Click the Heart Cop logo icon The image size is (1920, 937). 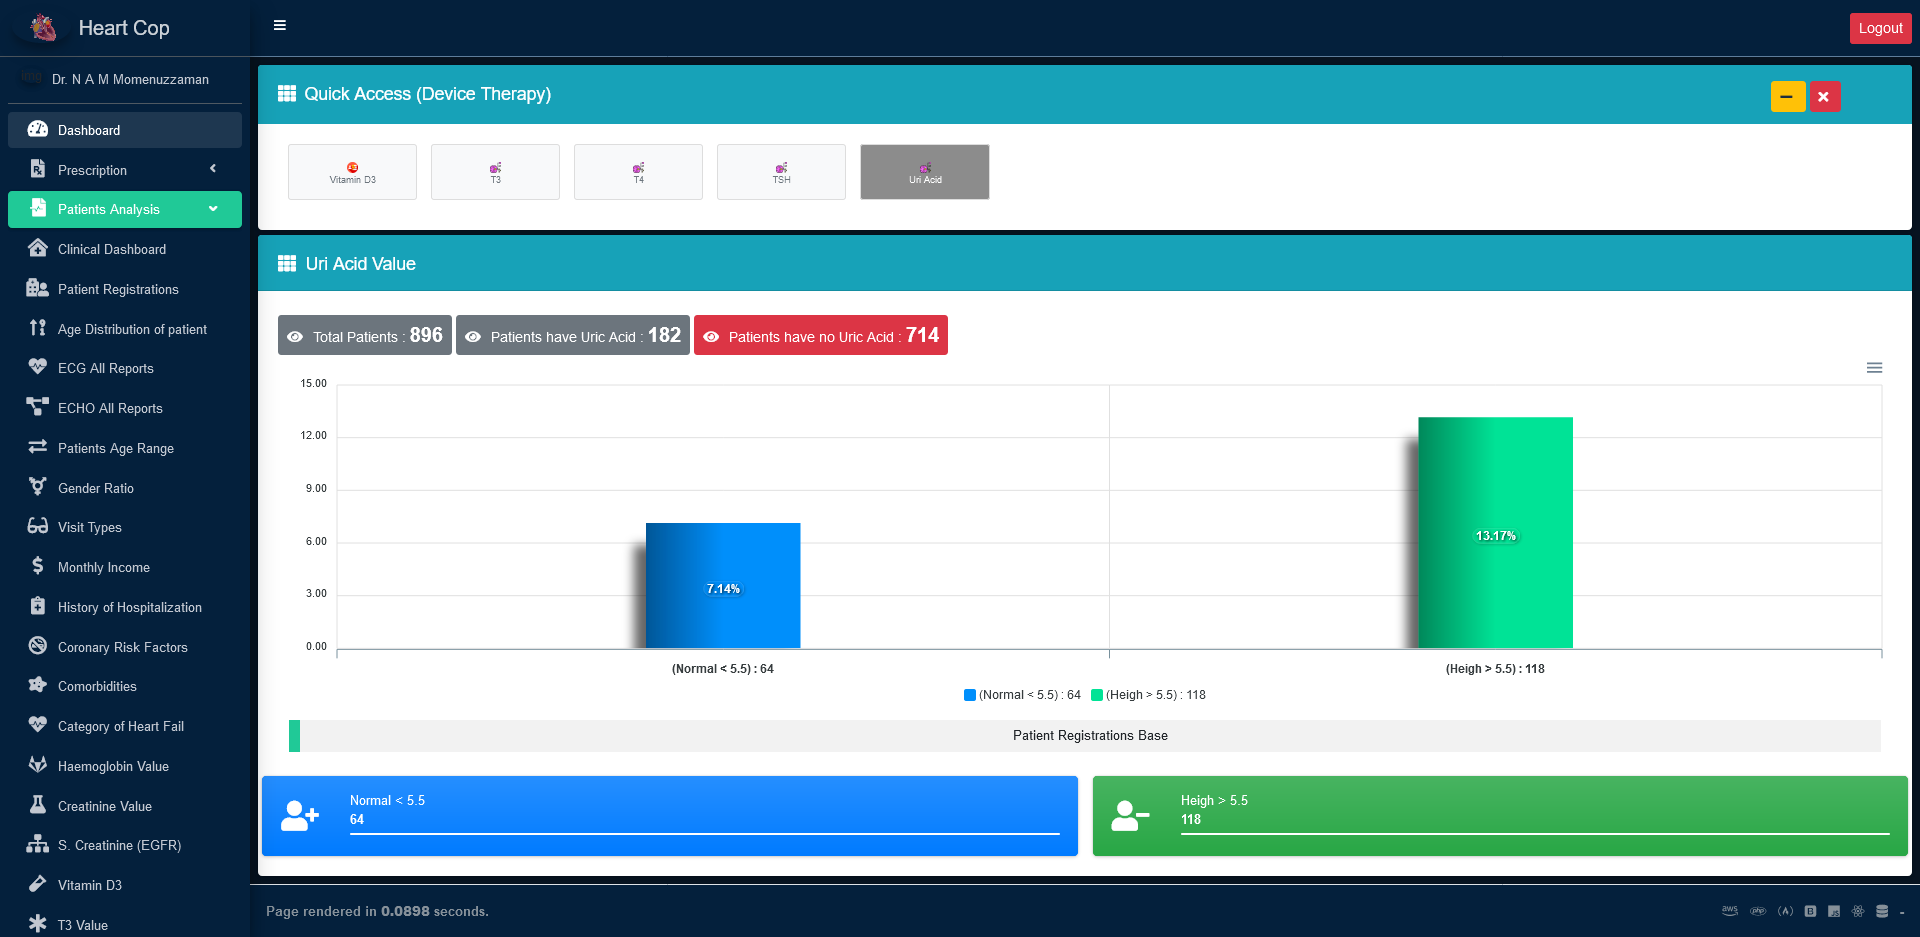click(43, 28)
